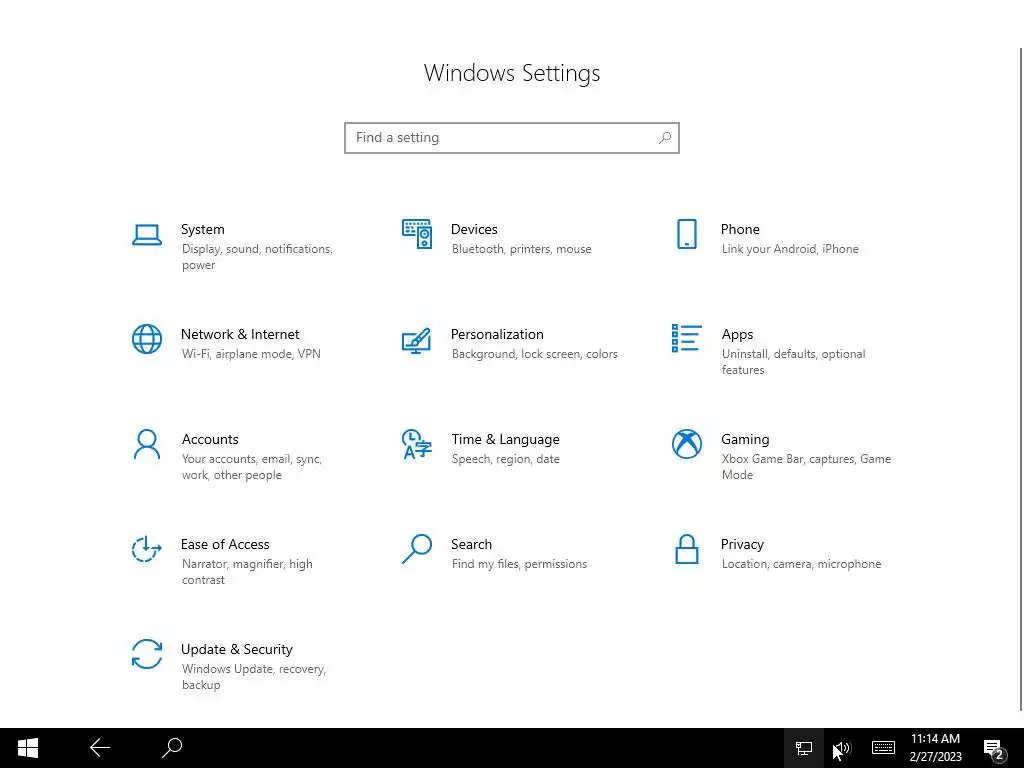The width and height of the screenshot is (1024, 768).
Task: Select Time & Language heading
Action: [505, 440]
